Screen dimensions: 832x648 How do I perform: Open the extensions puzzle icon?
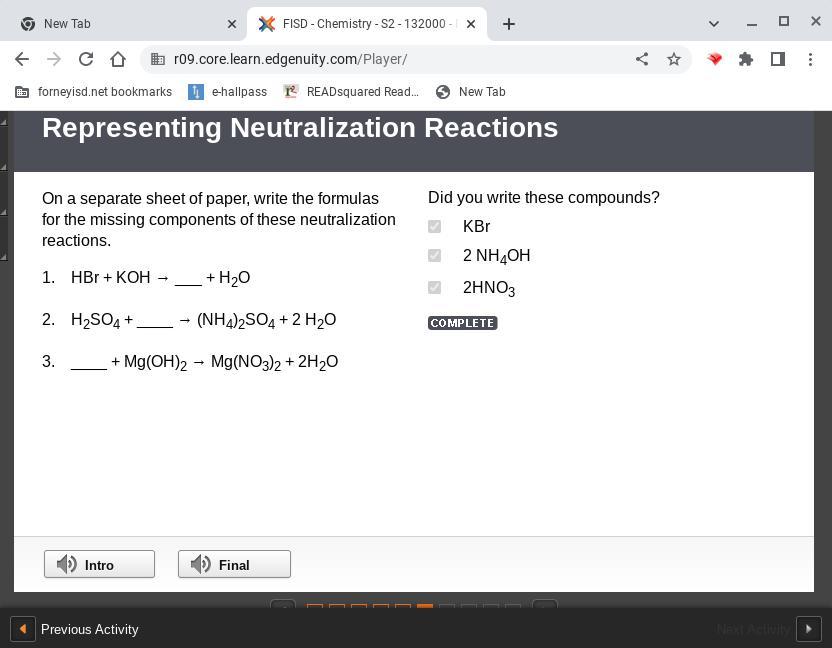746,59
